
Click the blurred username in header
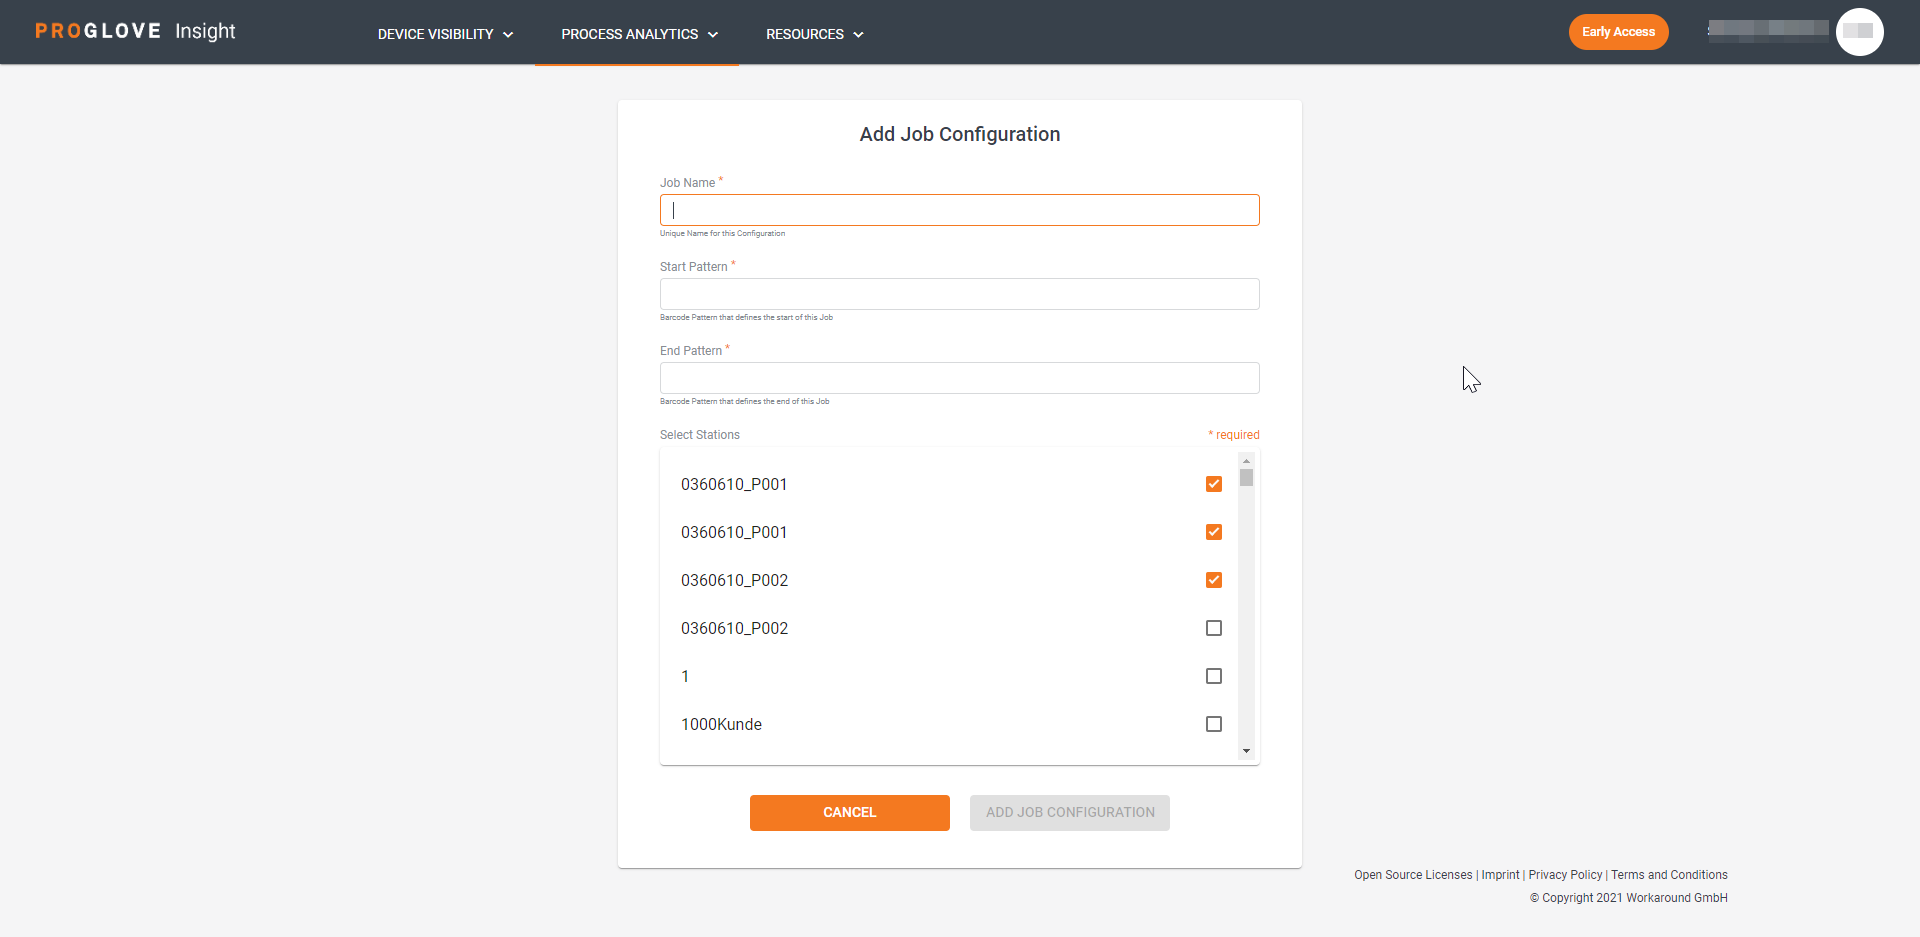[1768, 30]
